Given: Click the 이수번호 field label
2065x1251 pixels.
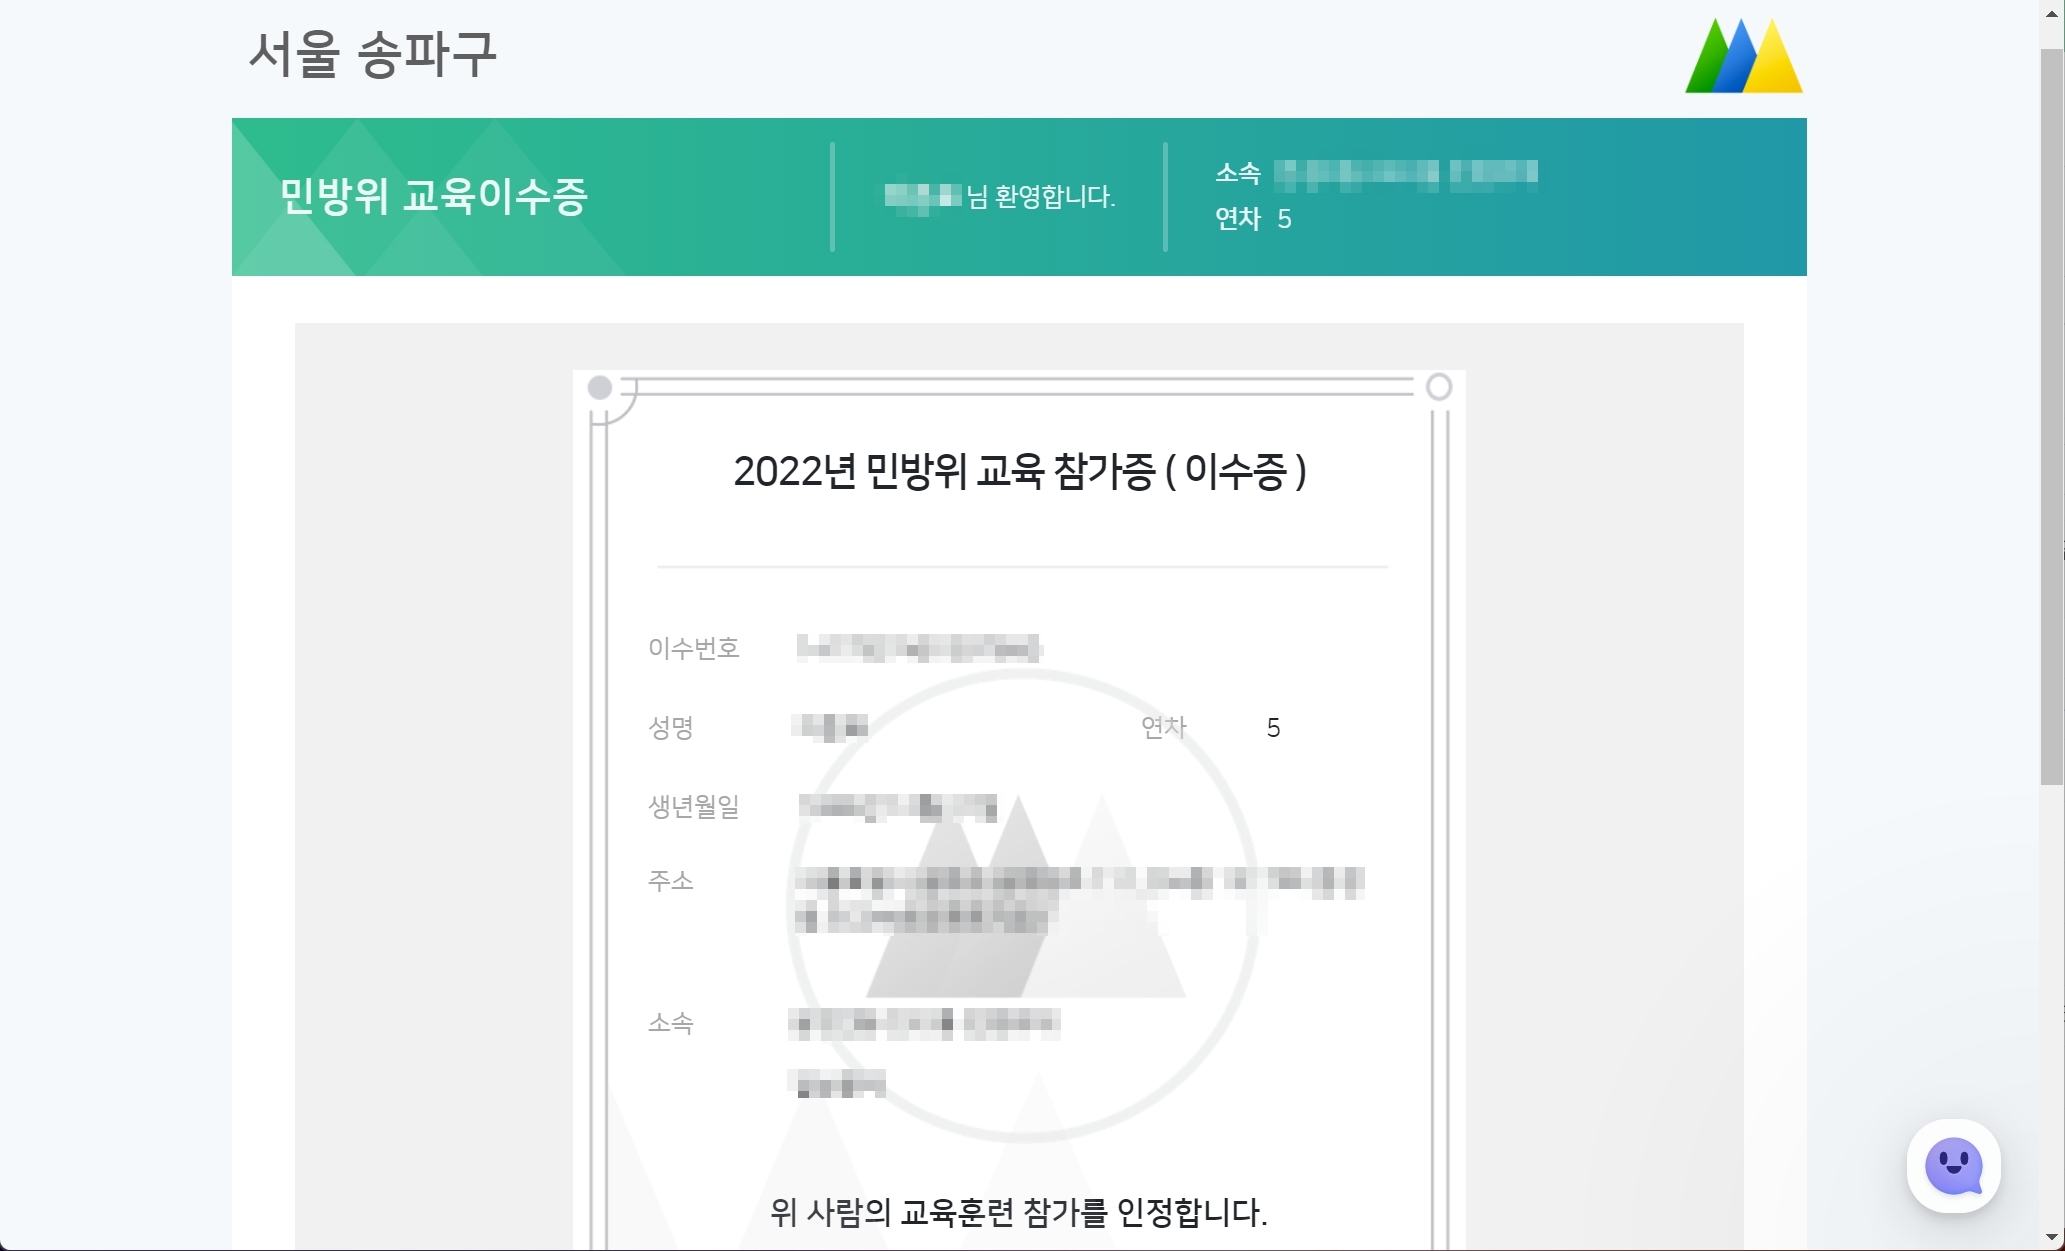Looking at the screenshot, I should (x=693, y=648).
